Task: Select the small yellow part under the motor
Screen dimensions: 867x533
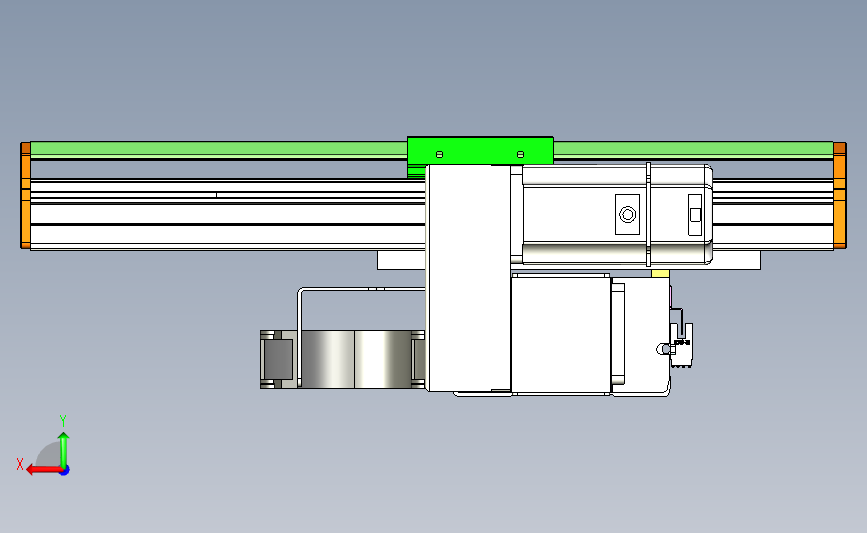Action: click(660, 273)
